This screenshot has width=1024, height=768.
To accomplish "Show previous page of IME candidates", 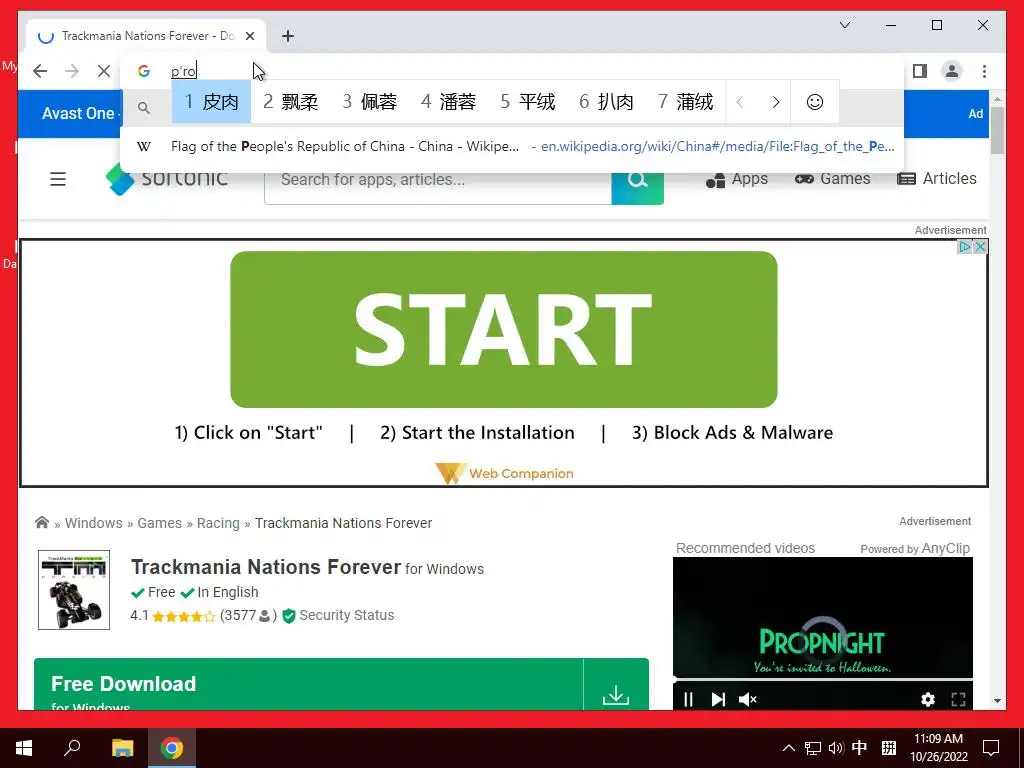I will tap(740, 102).
